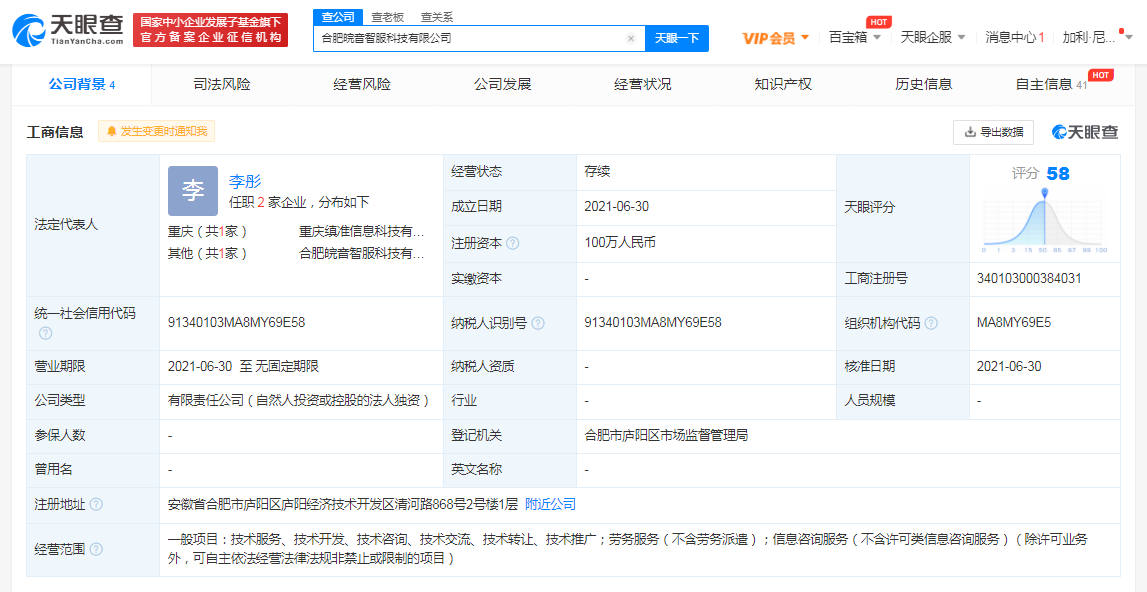Viewport: 1147px width, 592px height.
Task: Click the TianYanCha logo in header
Action: (x=68, y=31)
